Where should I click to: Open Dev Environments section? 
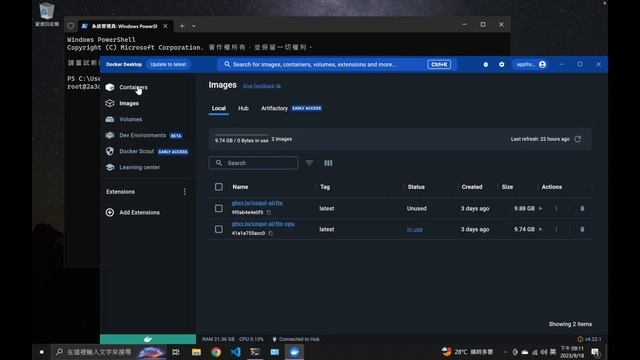click(x=143, y=135)
